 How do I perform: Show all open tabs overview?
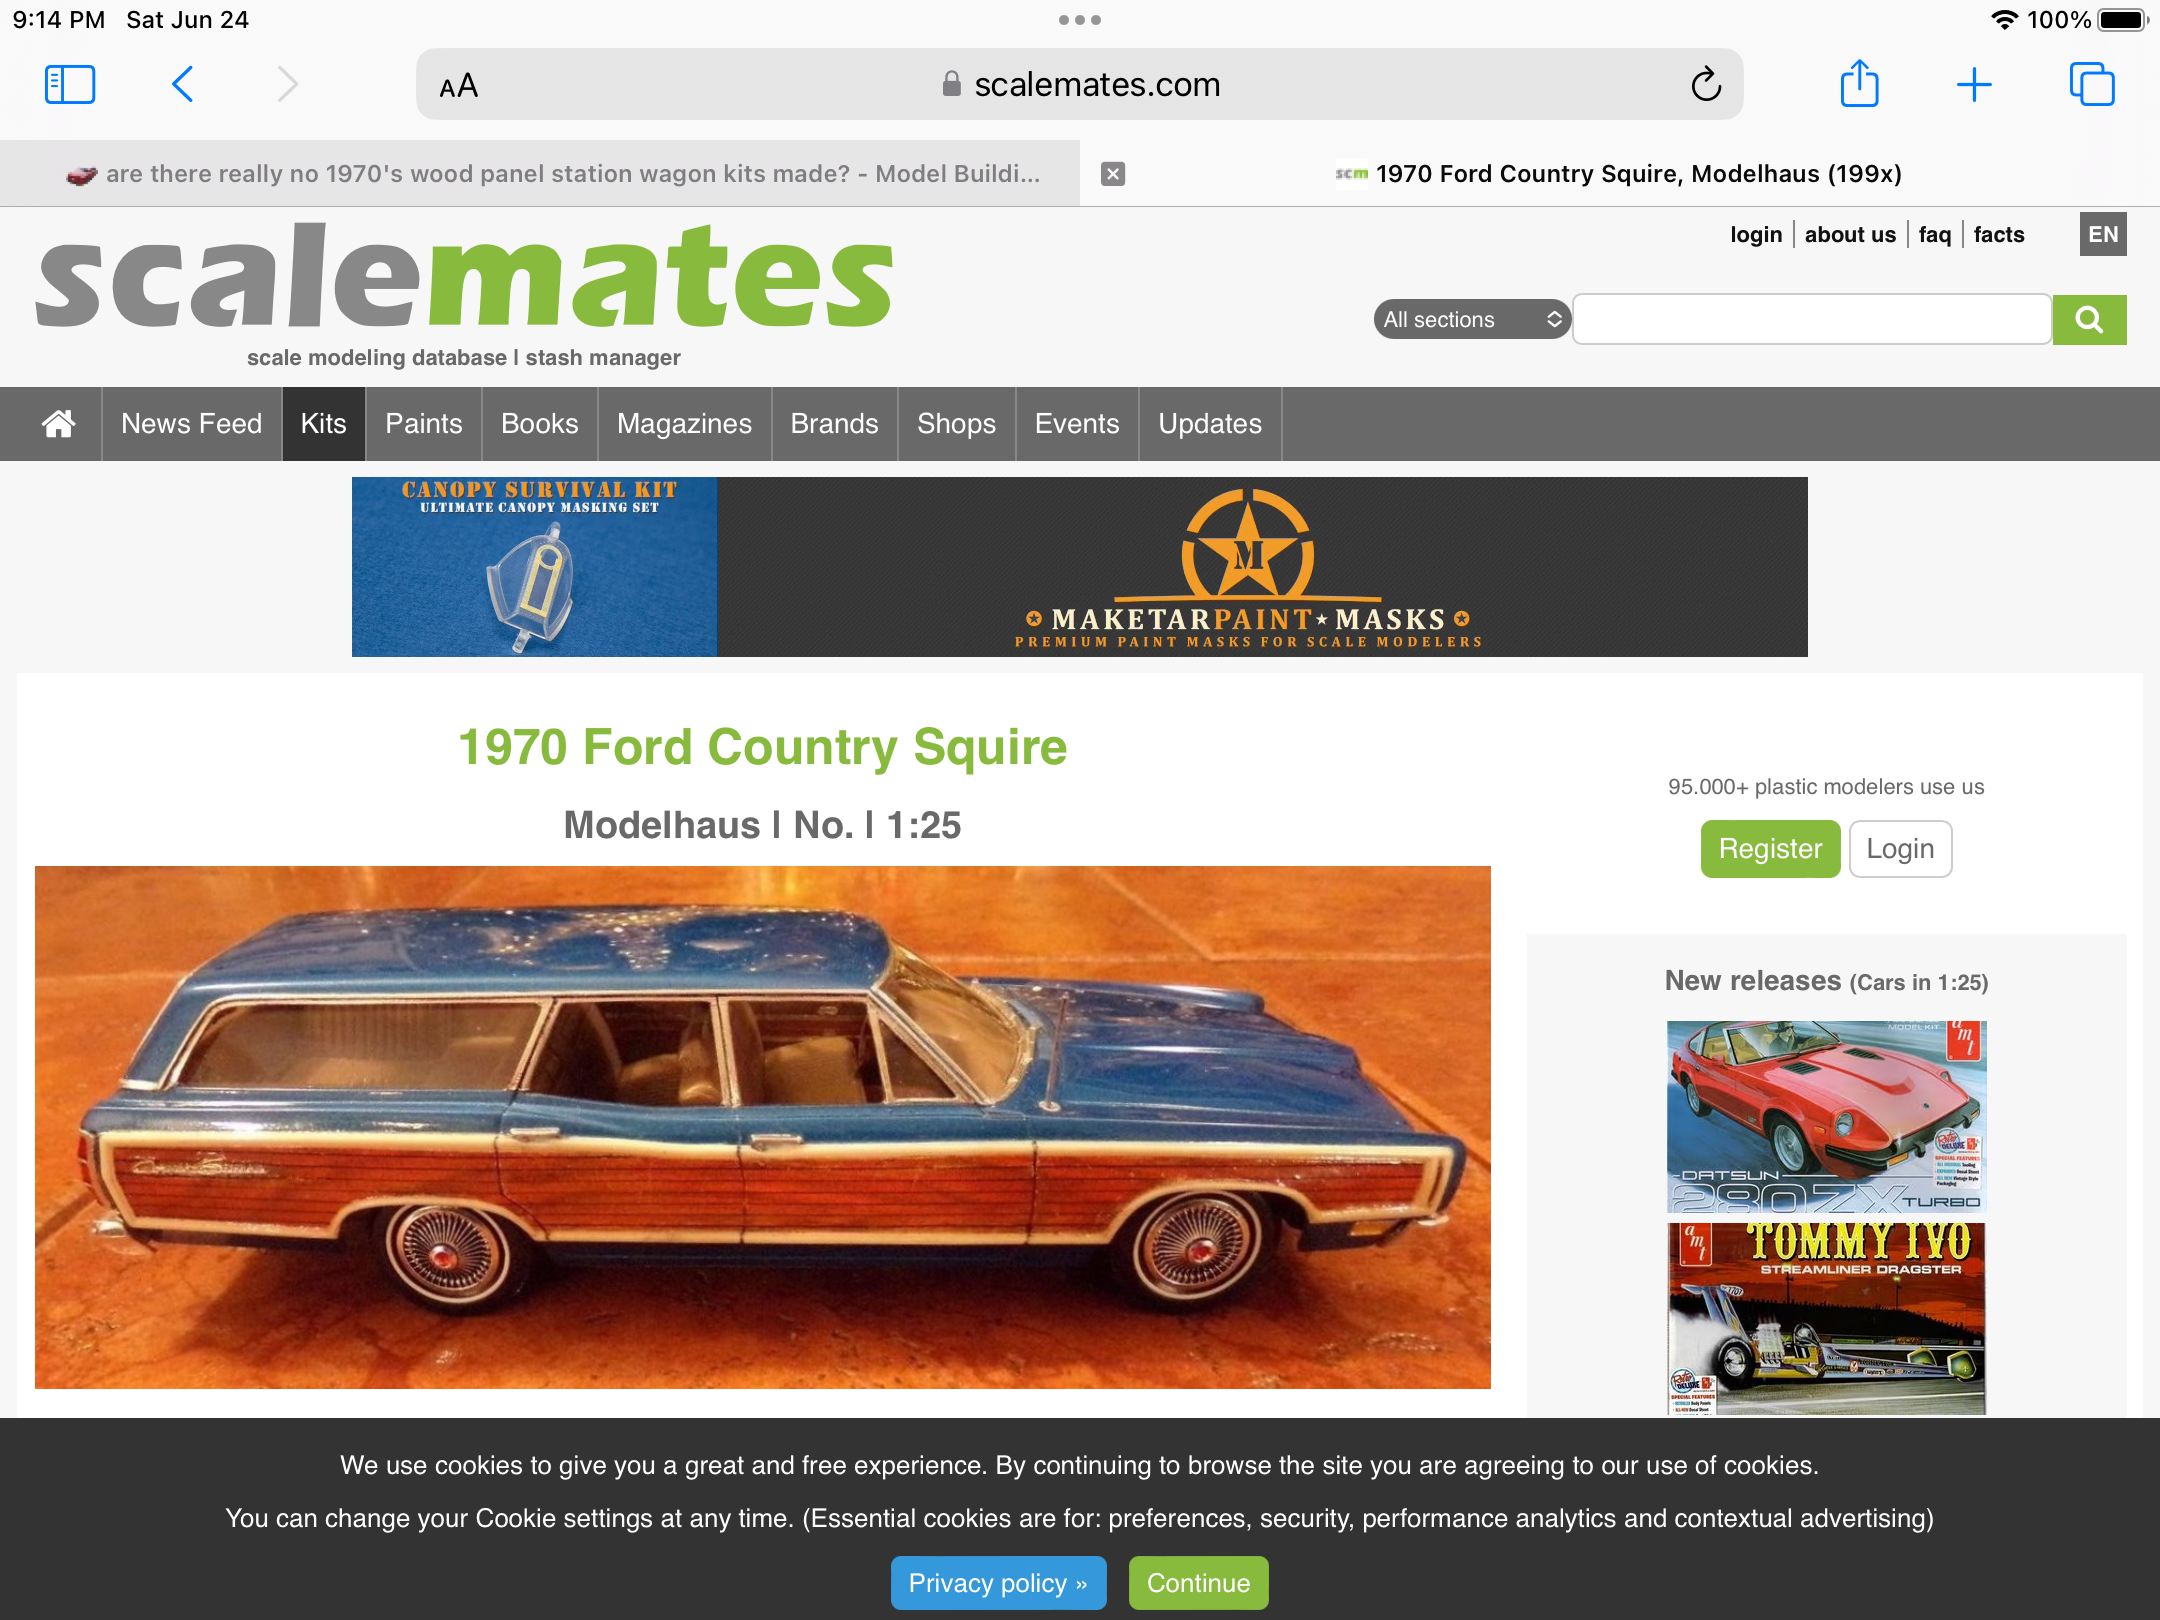coord(2092,85)
